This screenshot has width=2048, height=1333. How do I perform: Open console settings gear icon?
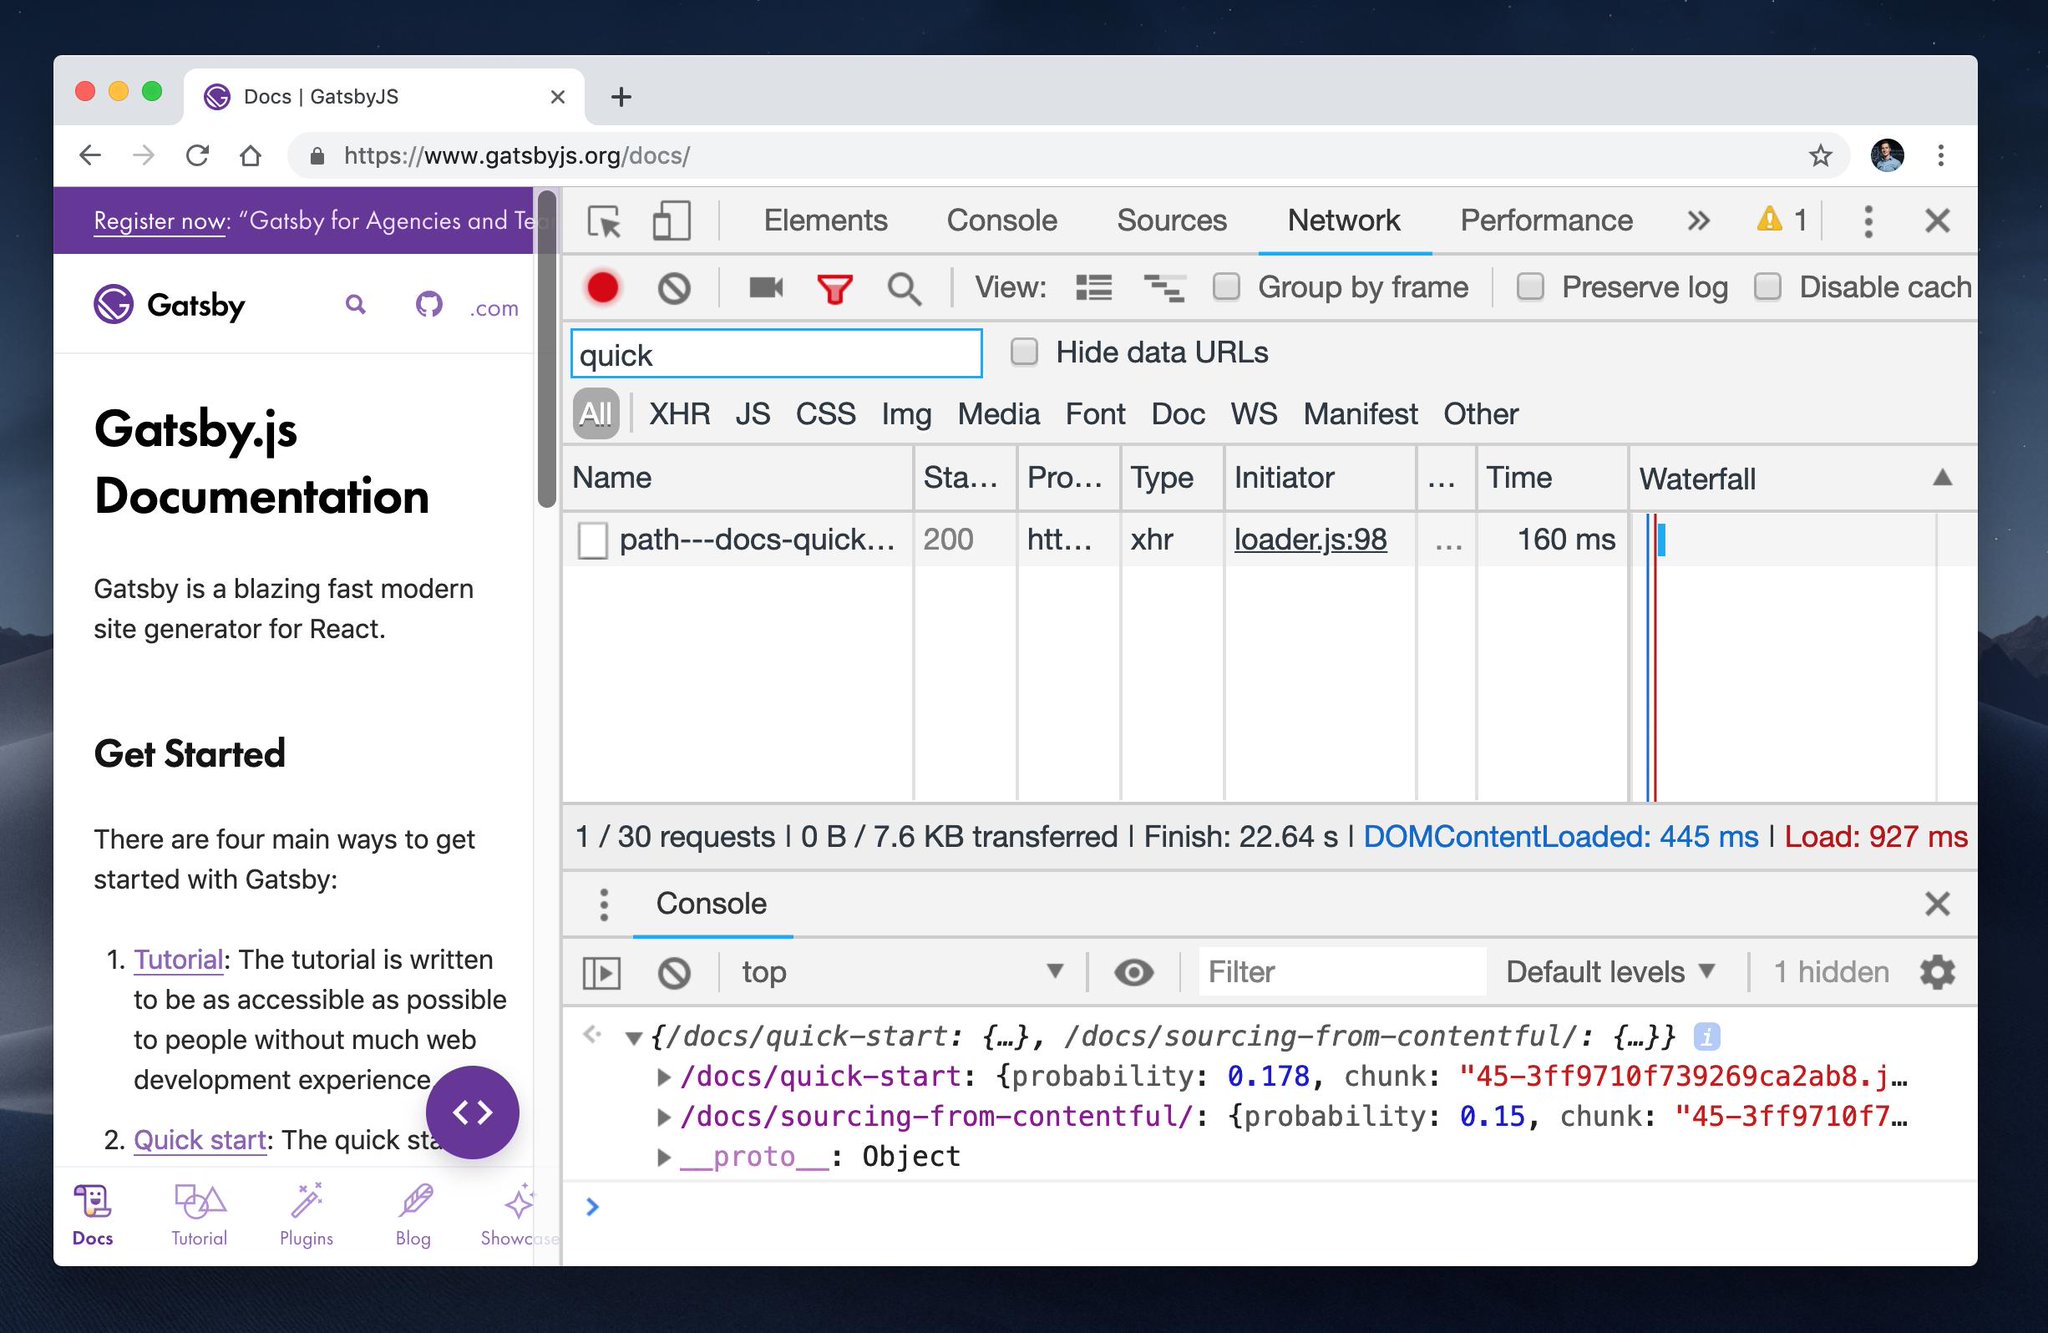[1937, 972]
